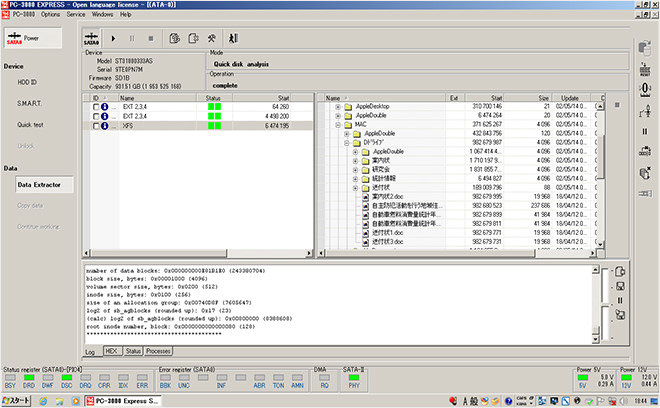
Task: Open the crossed hammer tools icon
Action: click(x=211, y=39)
